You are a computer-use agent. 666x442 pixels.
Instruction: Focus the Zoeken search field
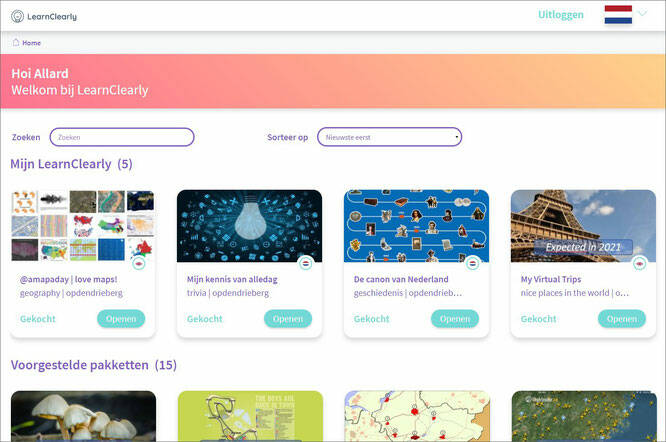coord(122,137)
